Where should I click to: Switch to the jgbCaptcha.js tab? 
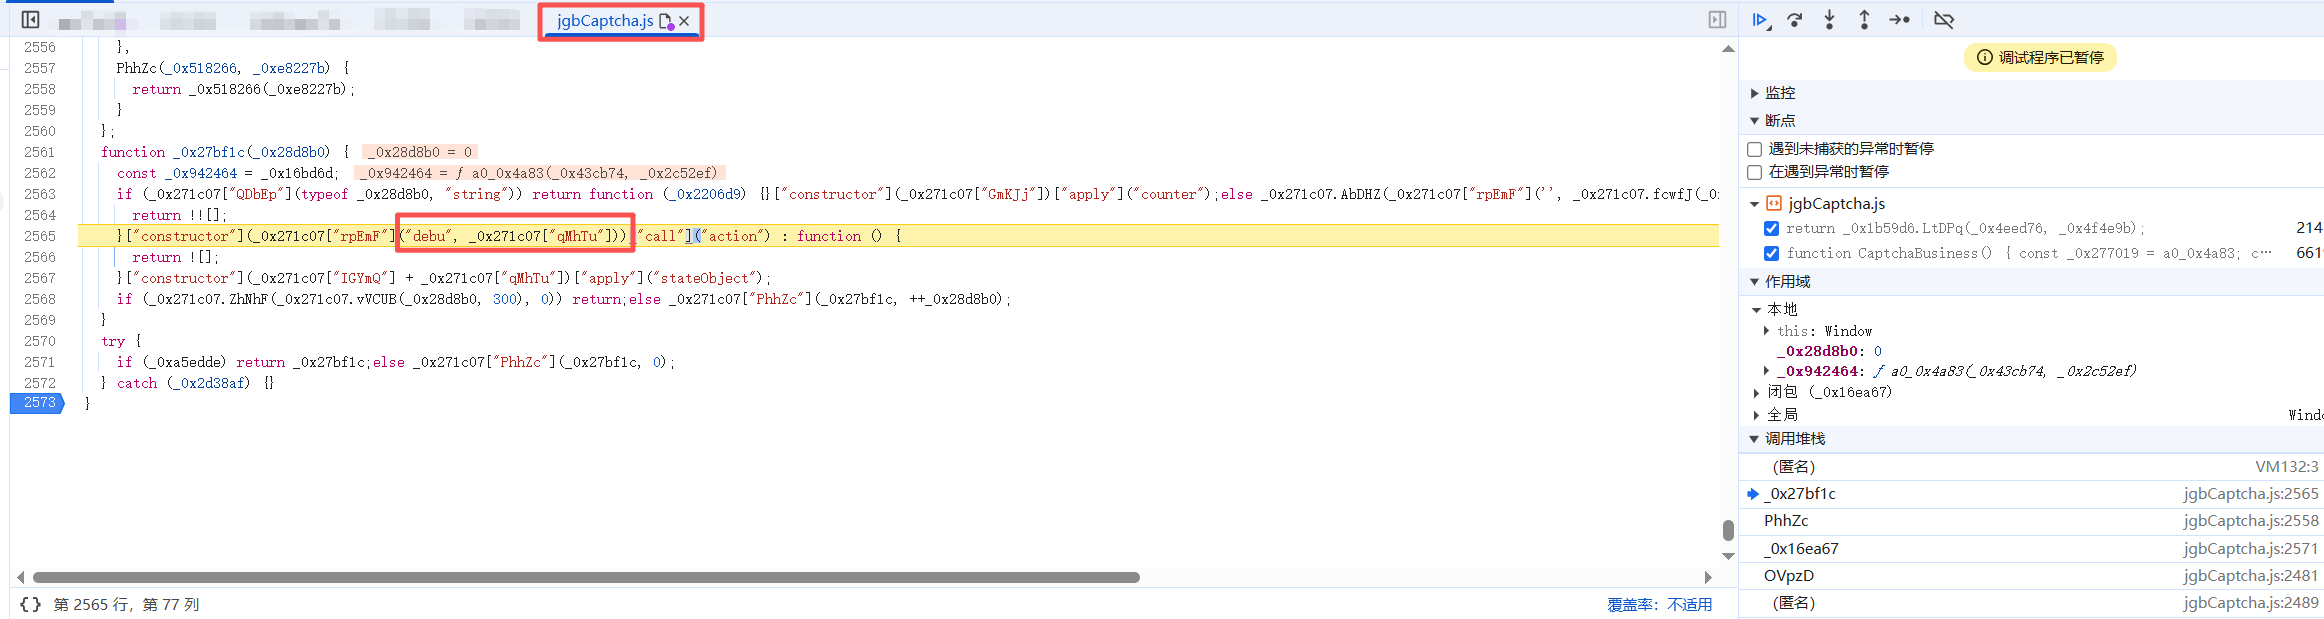pyautogui.click(x=604, y=21)
